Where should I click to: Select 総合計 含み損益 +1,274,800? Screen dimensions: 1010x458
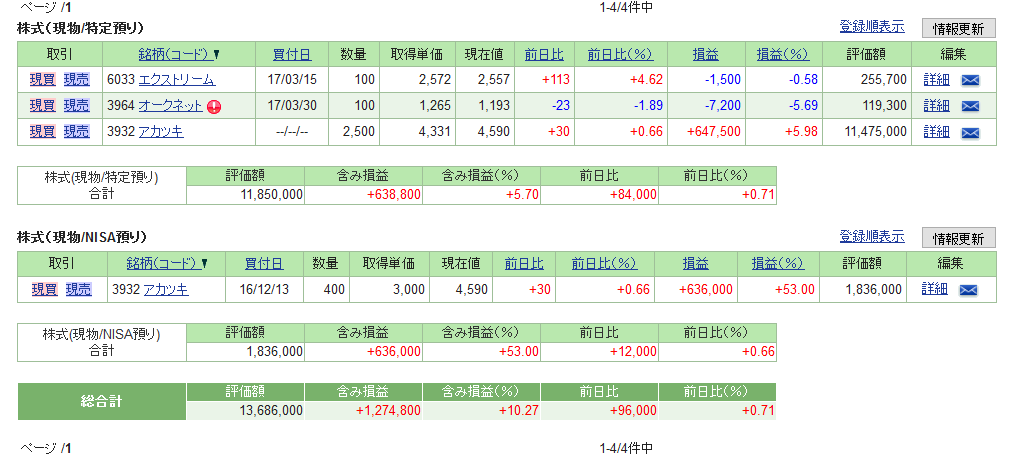(388, 410)
